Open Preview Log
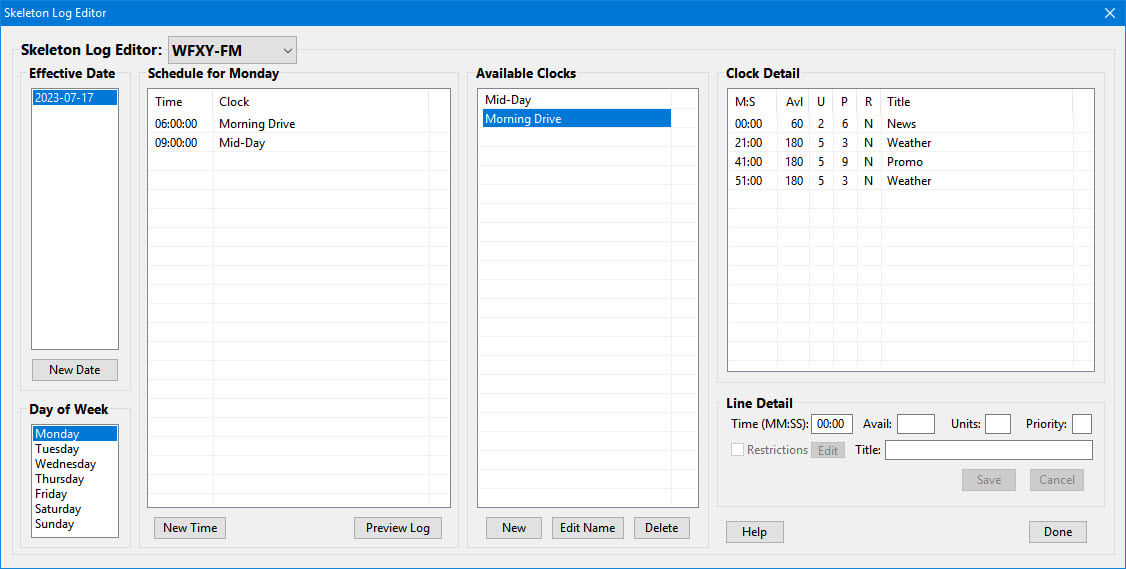The image size is (1126, 569). (x=397, y=528)
